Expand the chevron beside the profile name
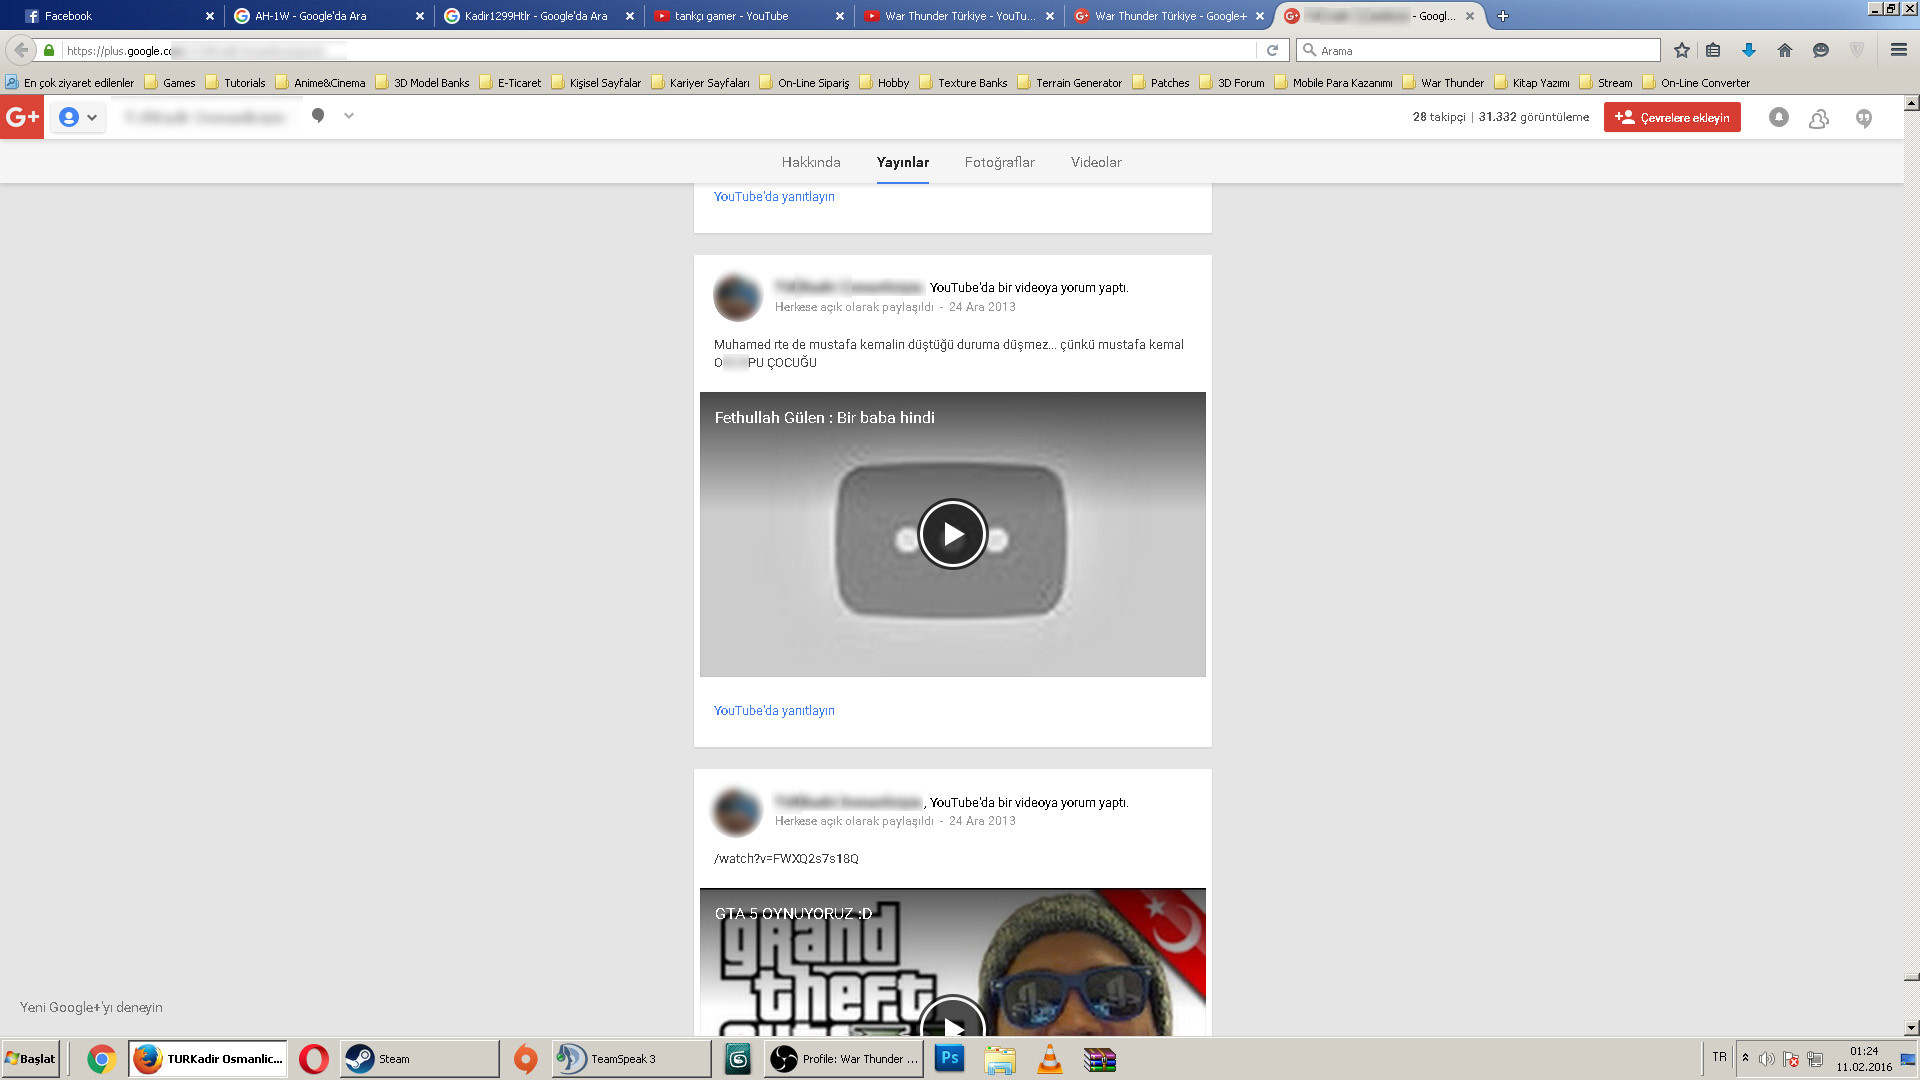 pos(349,116)
